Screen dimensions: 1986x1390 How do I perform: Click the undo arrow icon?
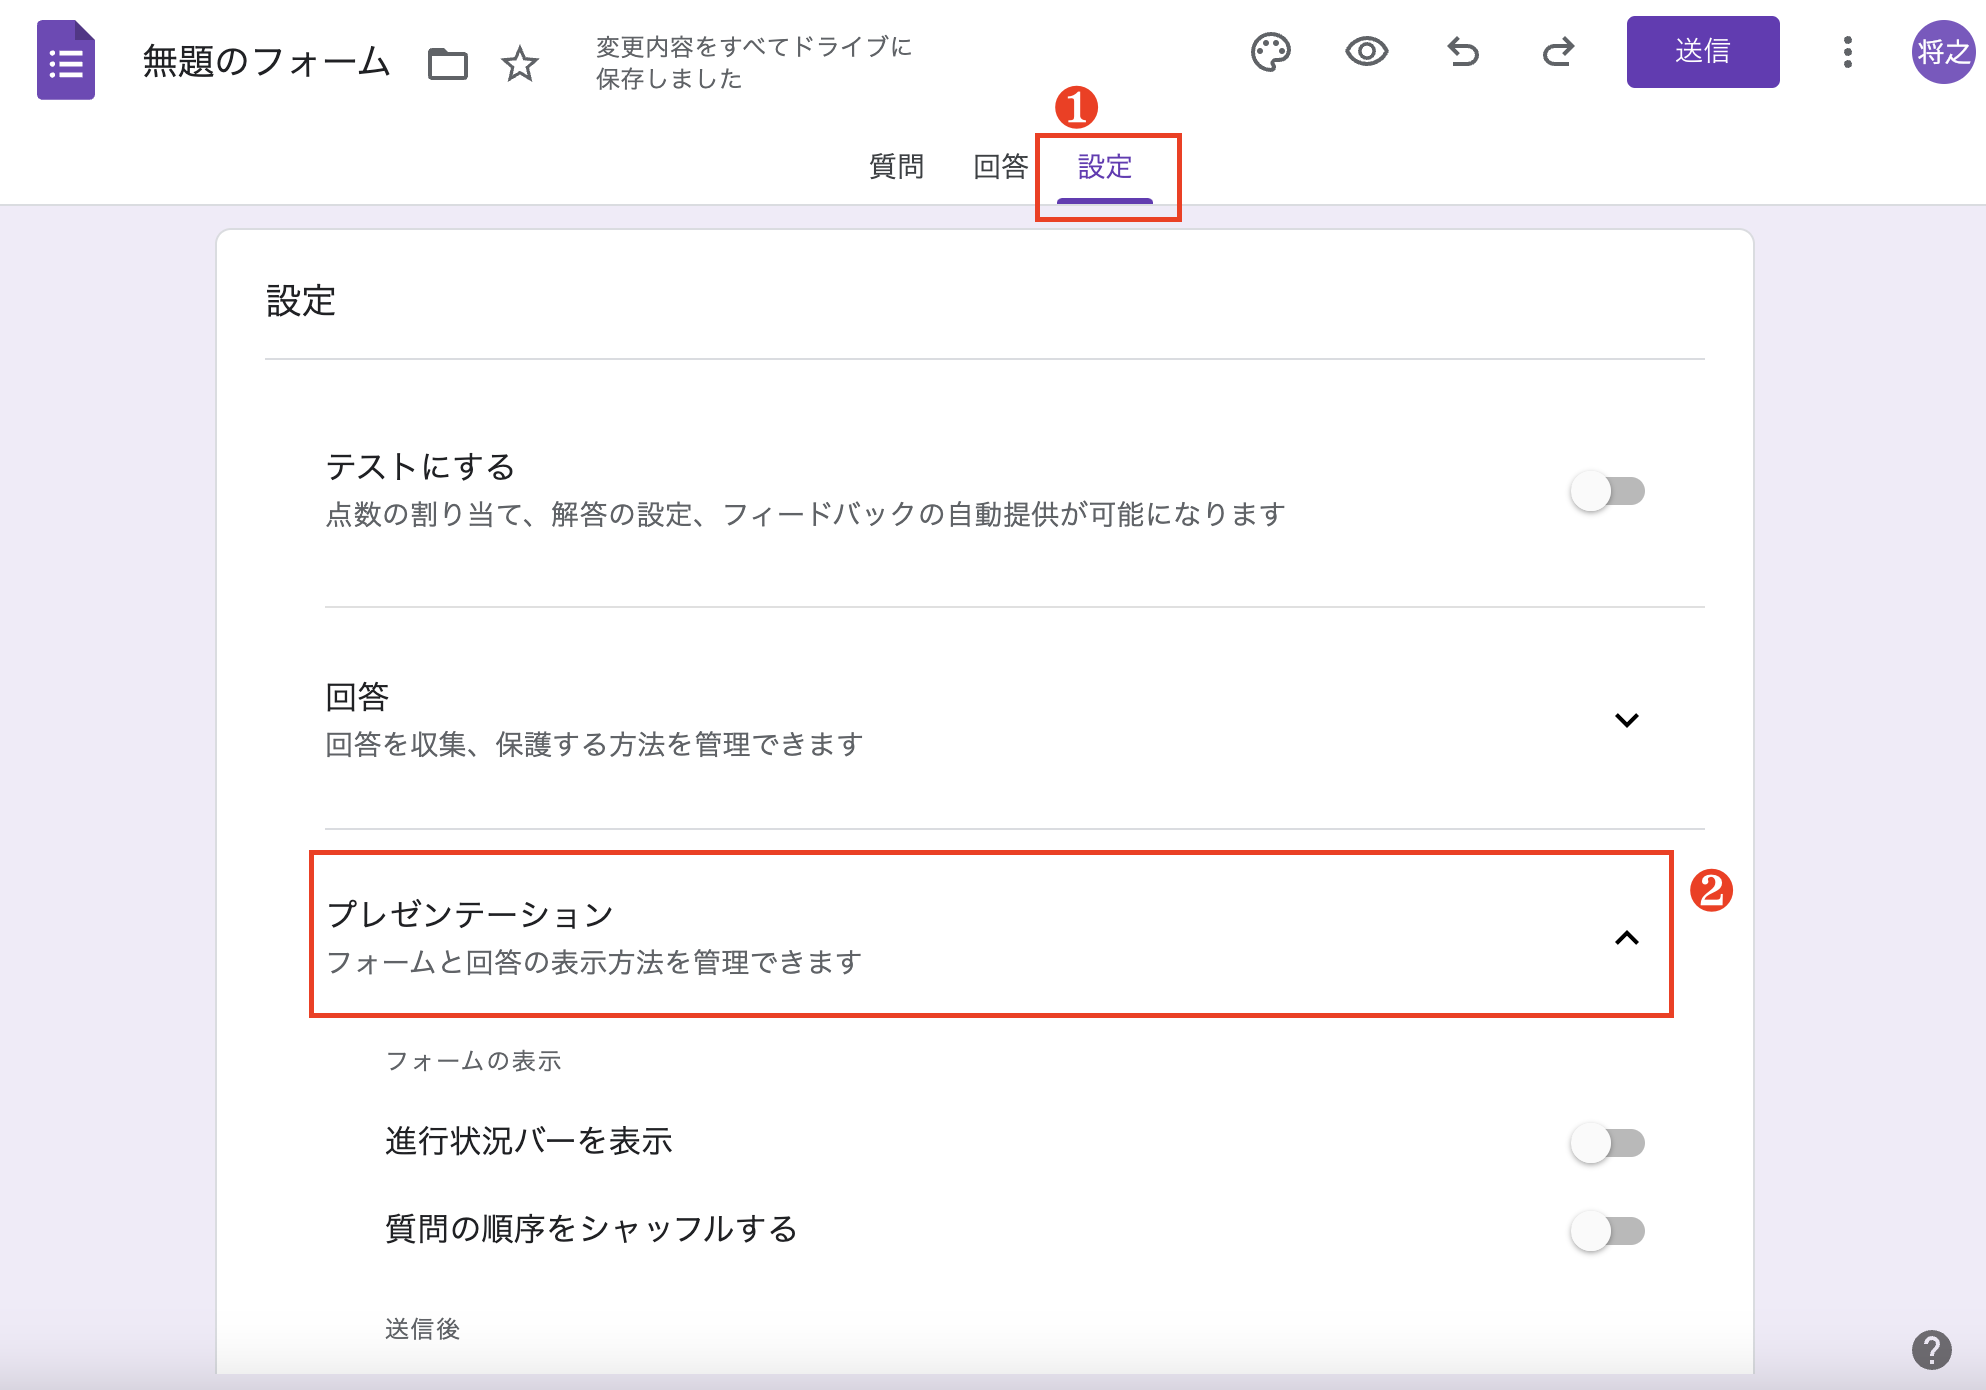(x=1462, y=52)
